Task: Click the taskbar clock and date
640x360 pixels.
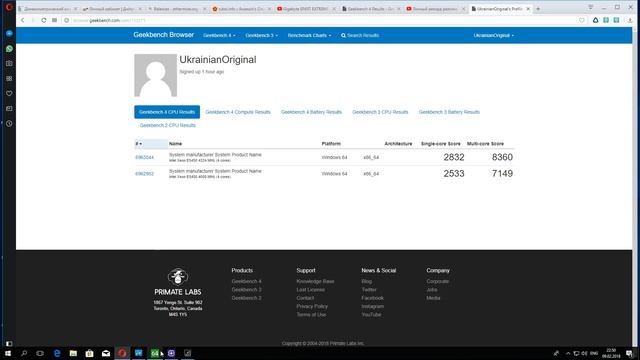Action: coord(611,353)
